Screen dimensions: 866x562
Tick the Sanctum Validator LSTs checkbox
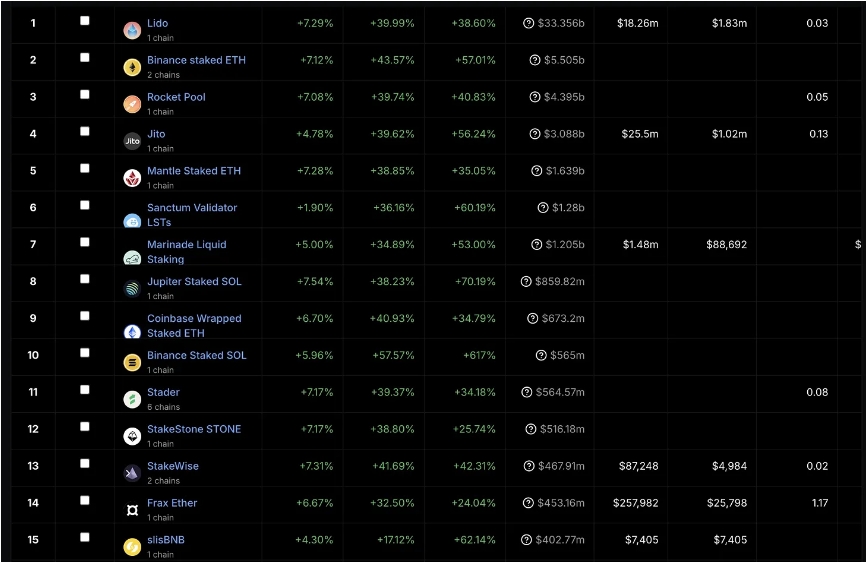pyautogui.click(x=85, y=205)
